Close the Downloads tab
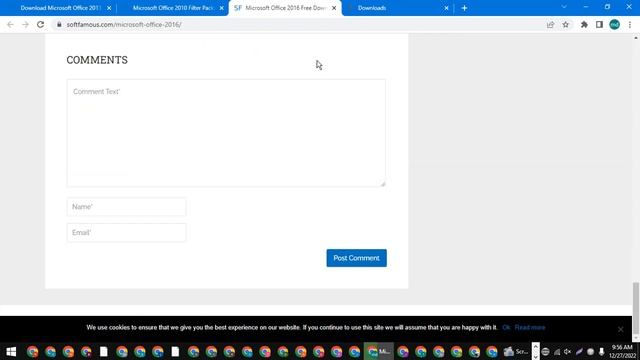This screenshot has height=360, width=640. (x=446, y=8)
